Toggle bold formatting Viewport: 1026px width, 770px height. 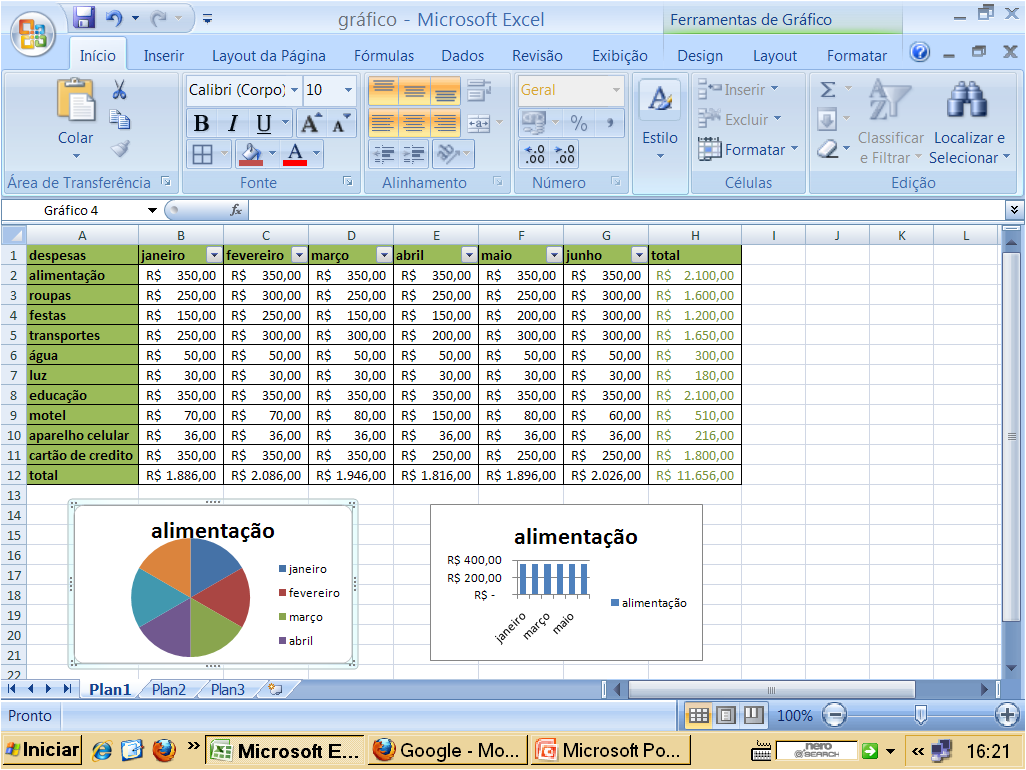pyautogui.click(x=202, y=123)
